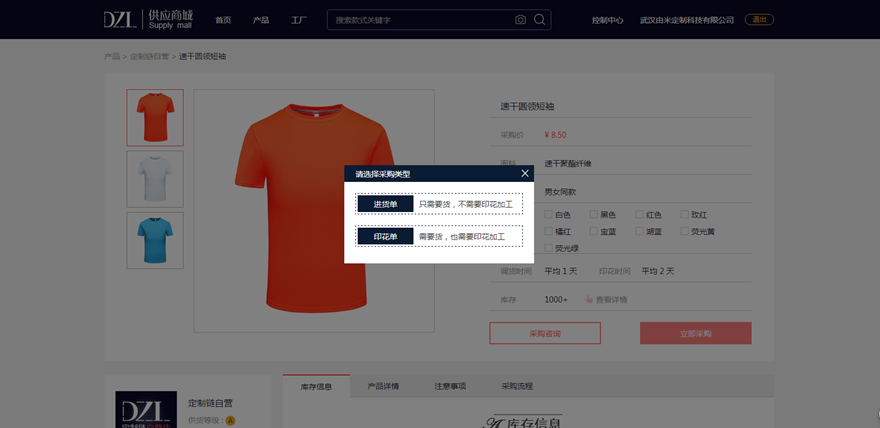Screen dimensions: 880x428
Task: Click the DZL store logo image
Action: 146,410
